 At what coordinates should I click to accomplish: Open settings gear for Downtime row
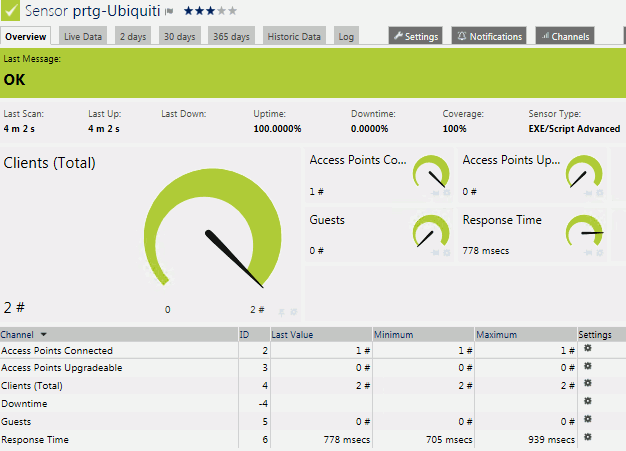[x=588, y=401]
